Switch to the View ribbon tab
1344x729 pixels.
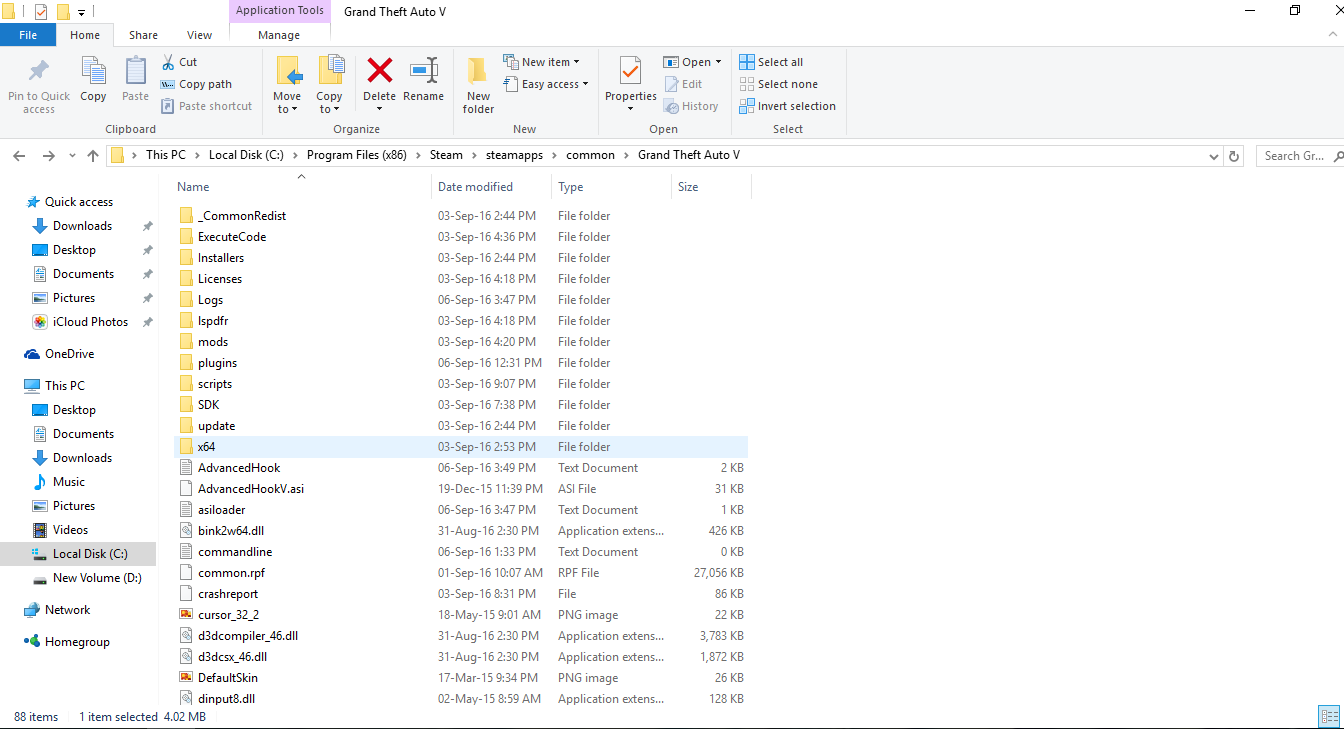click(200, 35)
